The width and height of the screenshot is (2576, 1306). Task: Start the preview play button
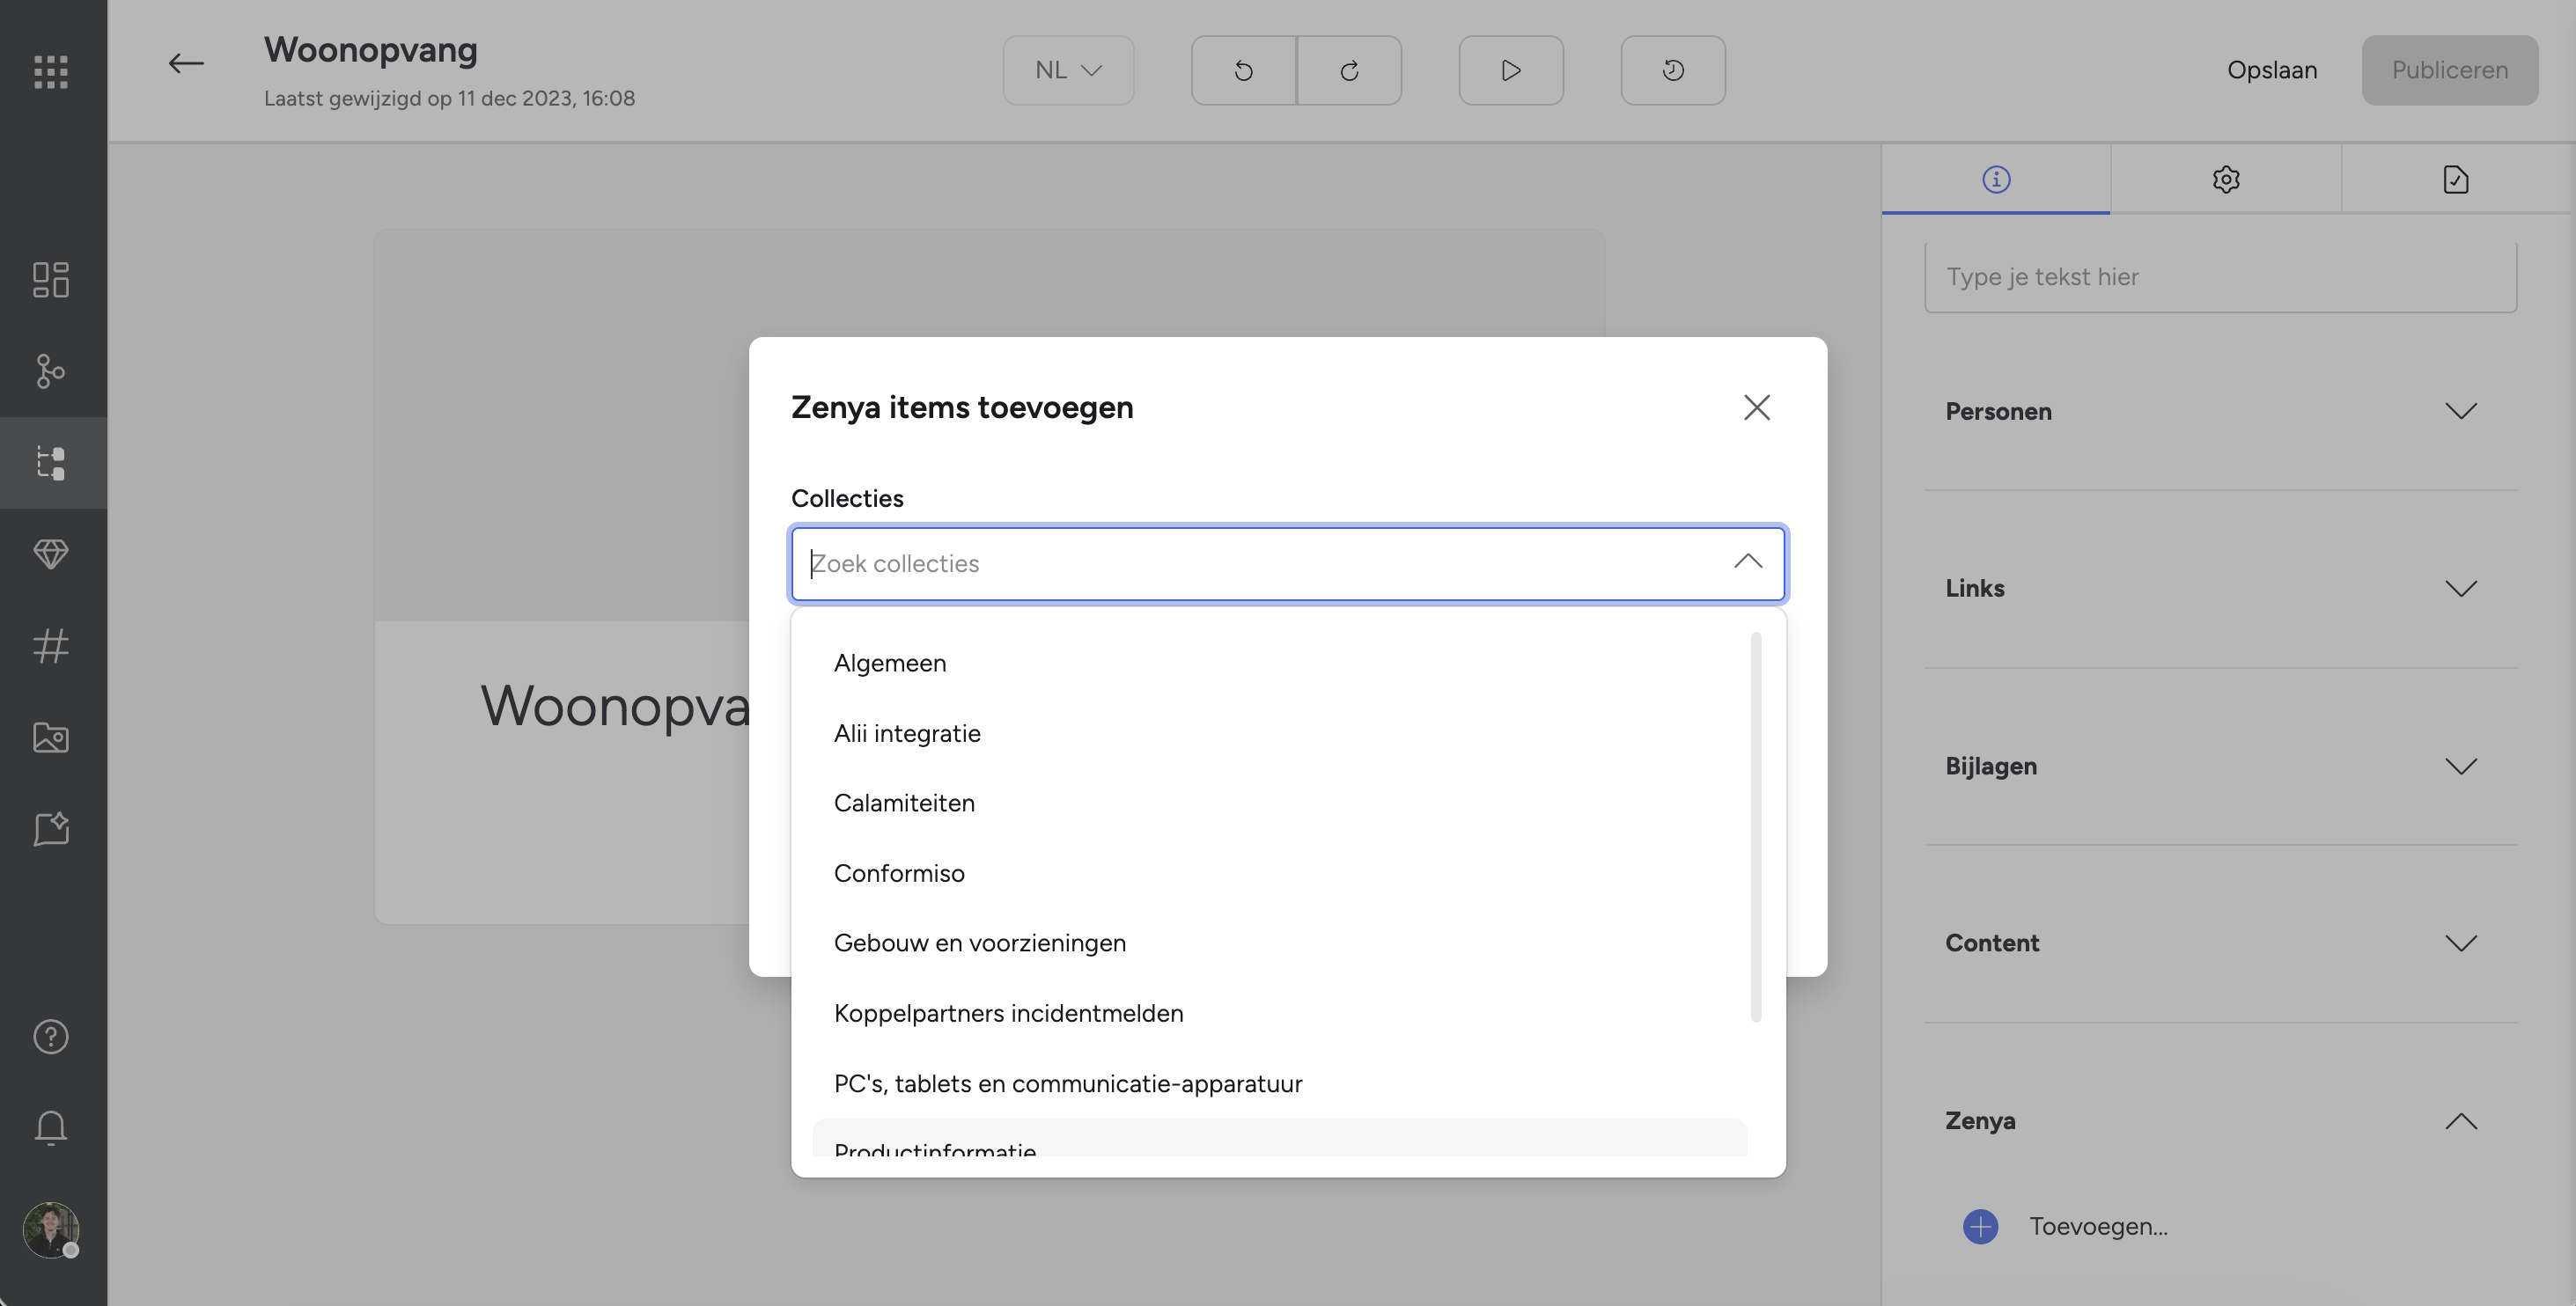coord(1511,71)
